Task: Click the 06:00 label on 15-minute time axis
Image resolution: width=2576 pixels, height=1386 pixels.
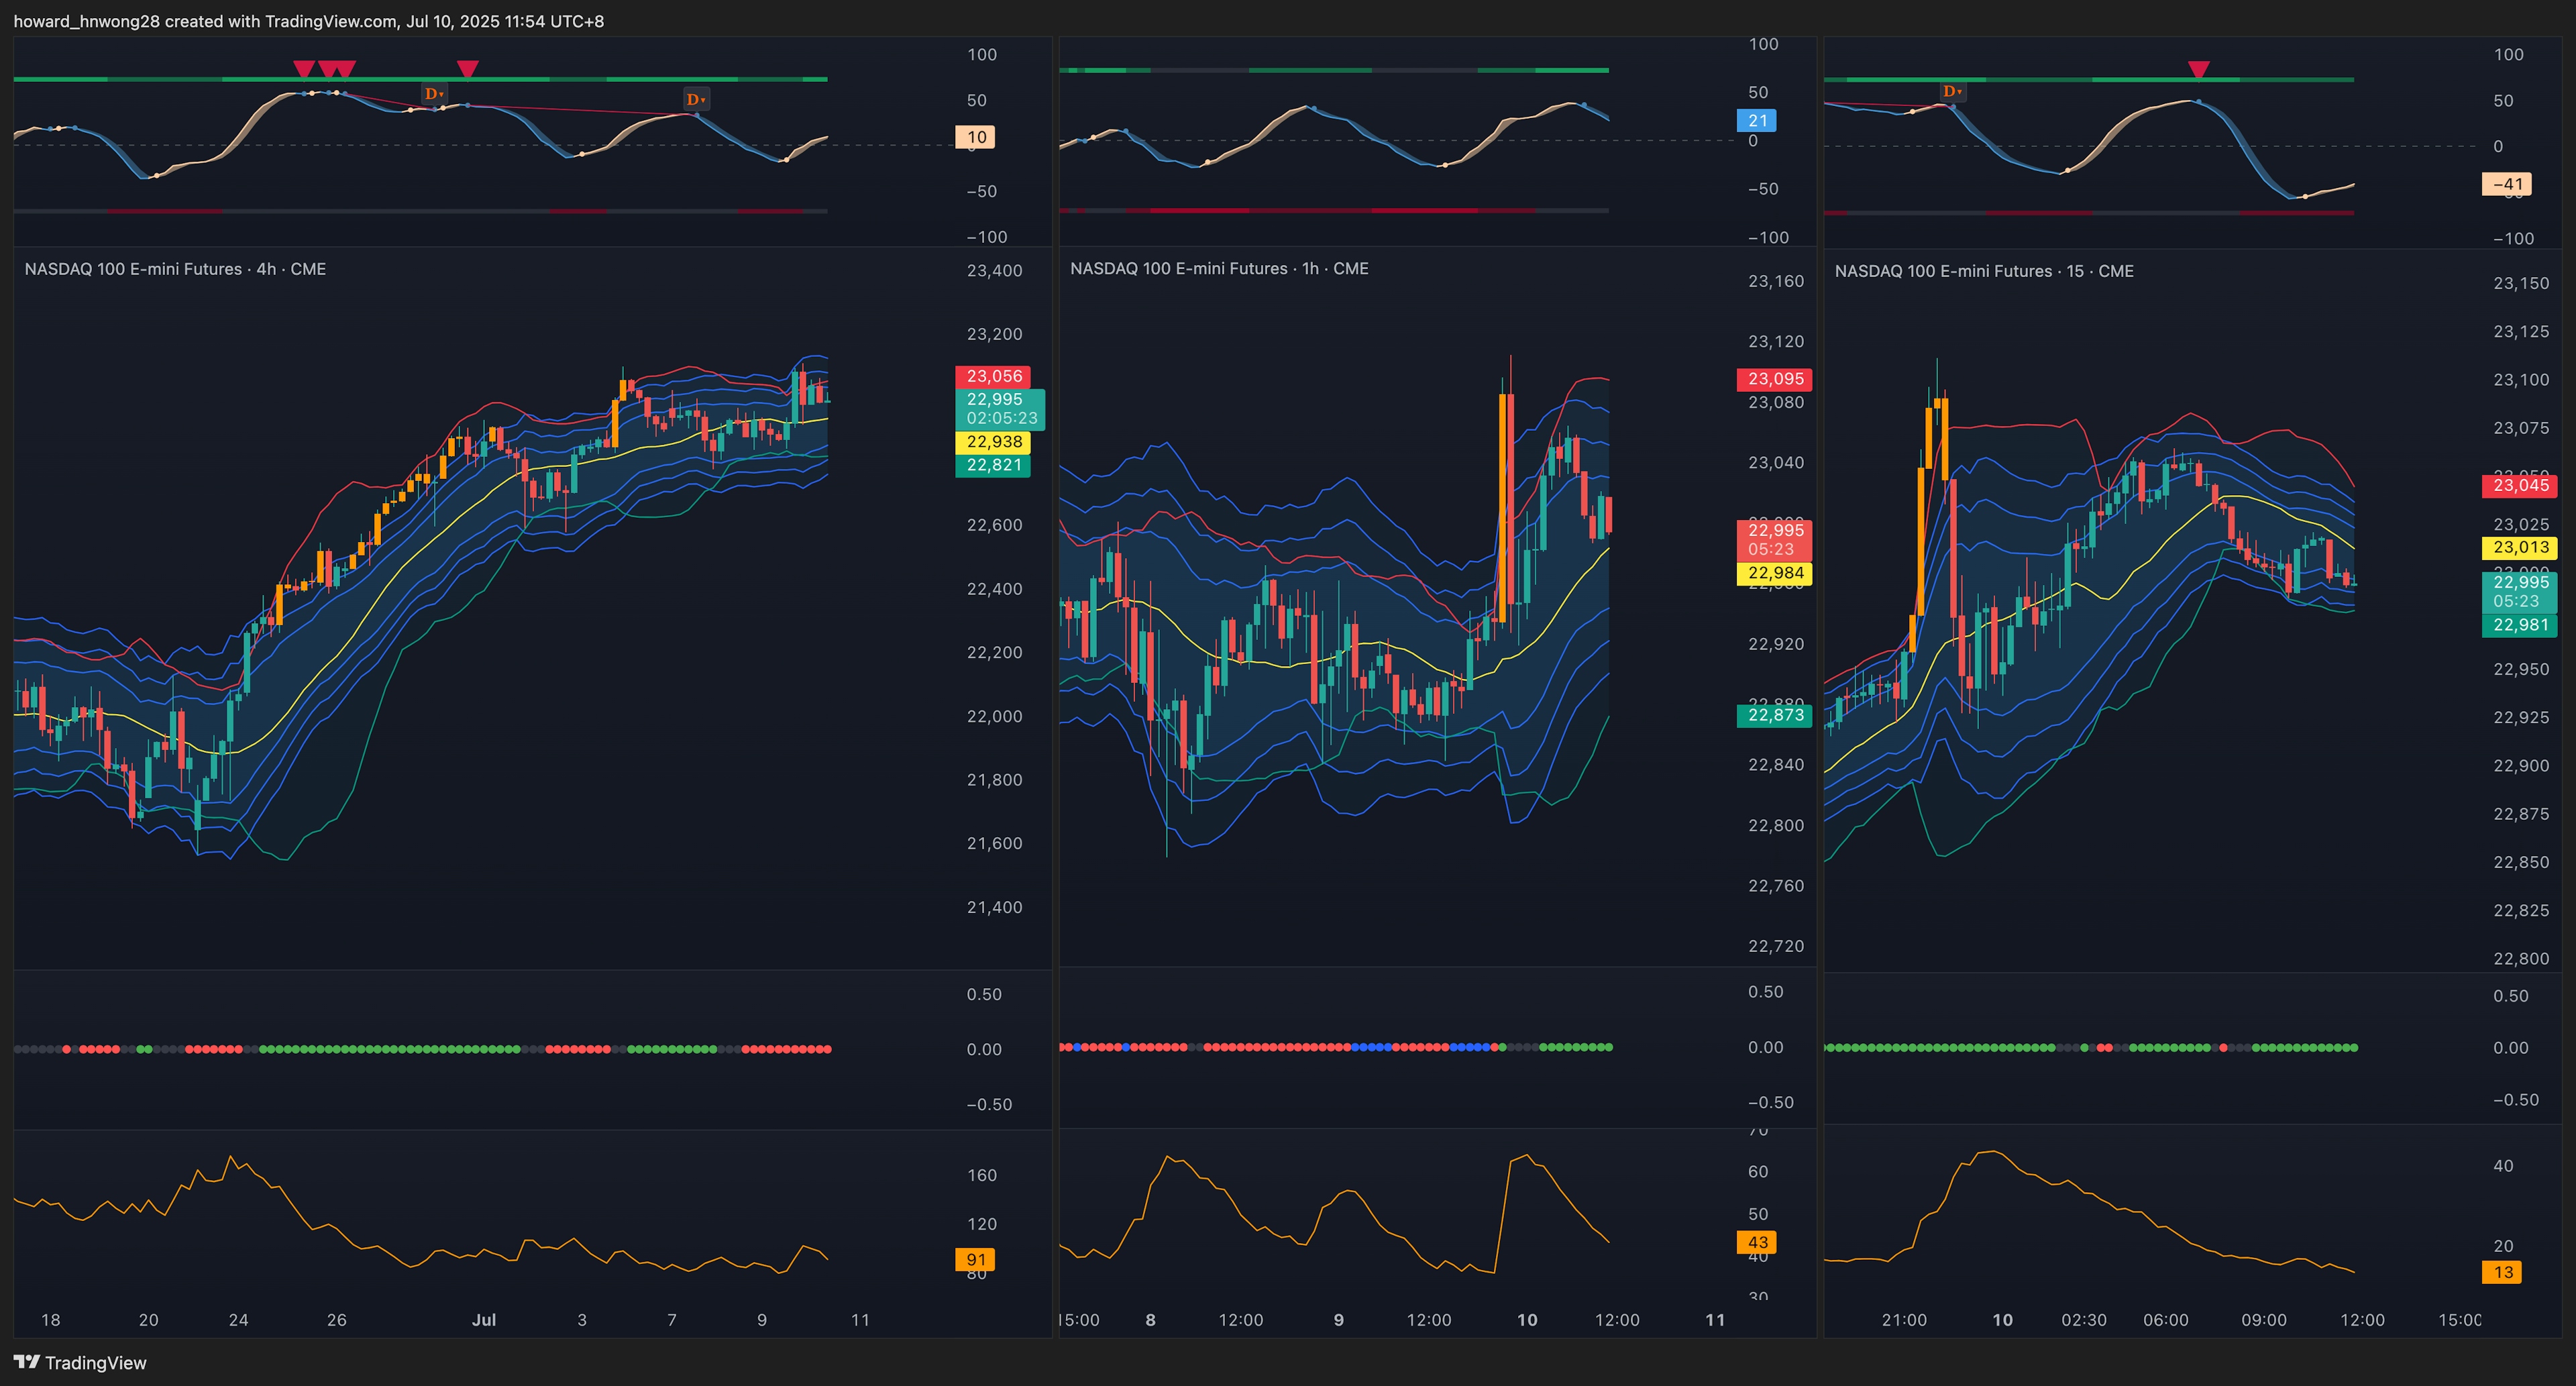Action: (2165, 1320)
